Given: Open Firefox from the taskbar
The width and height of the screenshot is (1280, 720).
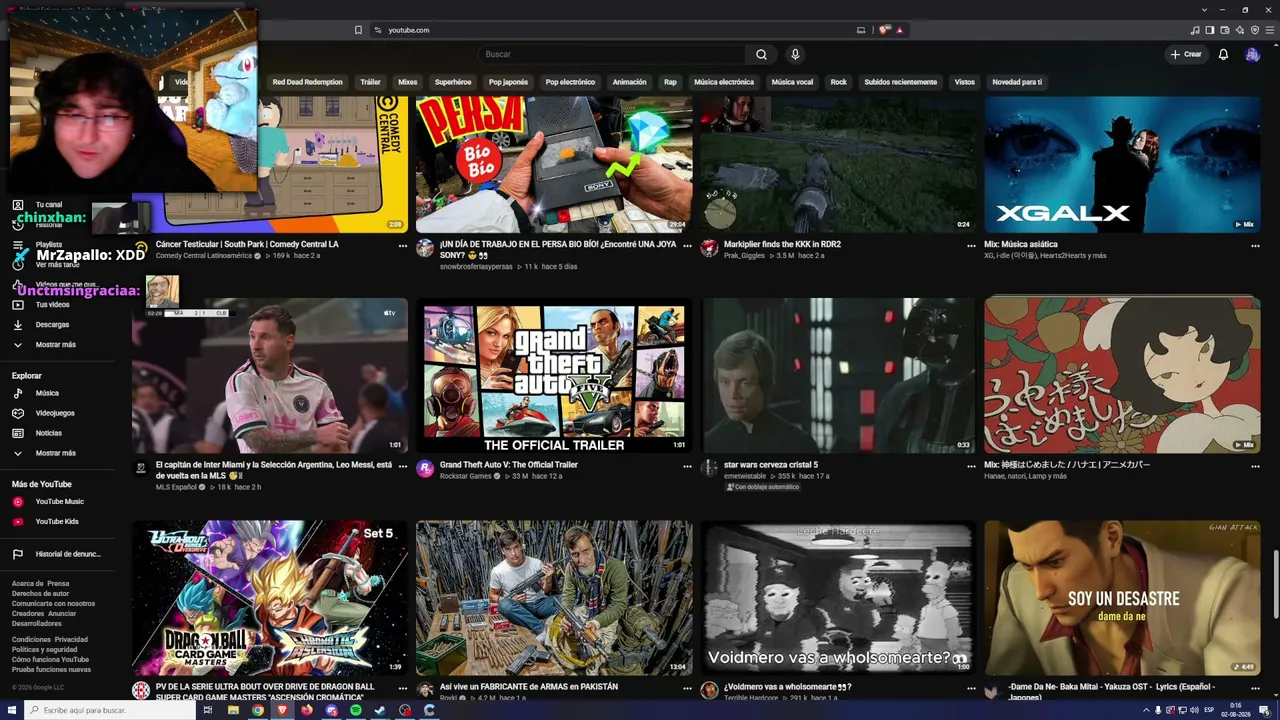Looking at the screenshot, I should [x=307, y=710].
